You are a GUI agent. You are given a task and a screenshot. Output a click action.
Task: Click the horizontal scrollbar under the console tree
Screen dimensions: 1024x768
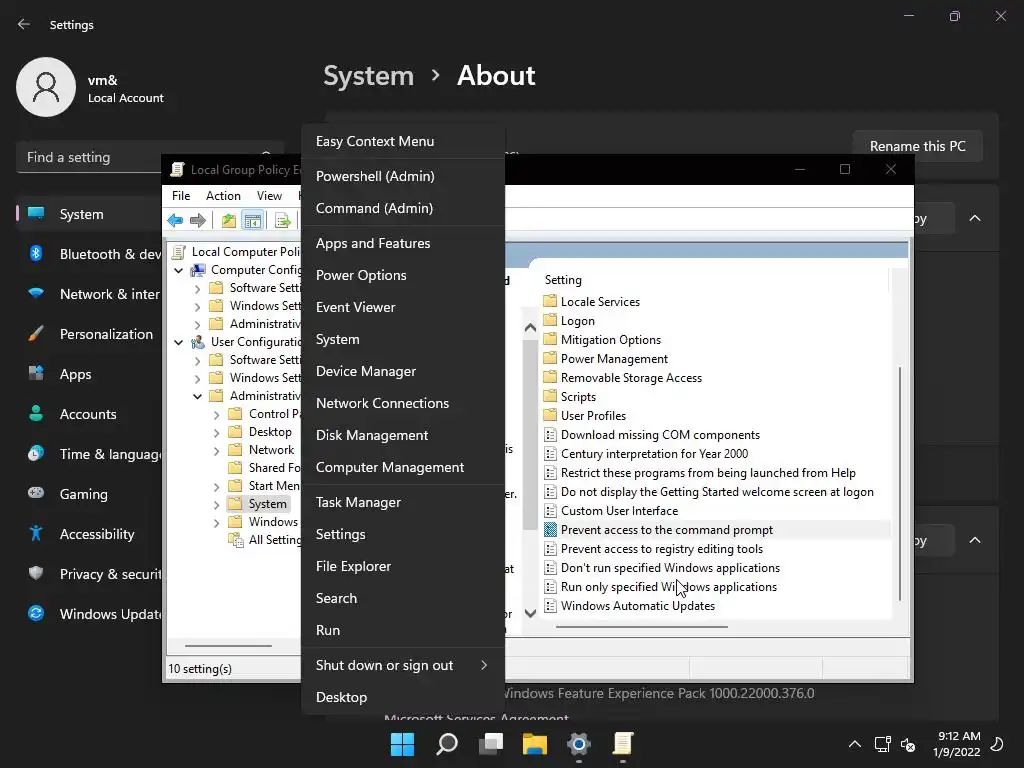click(228, 646)
